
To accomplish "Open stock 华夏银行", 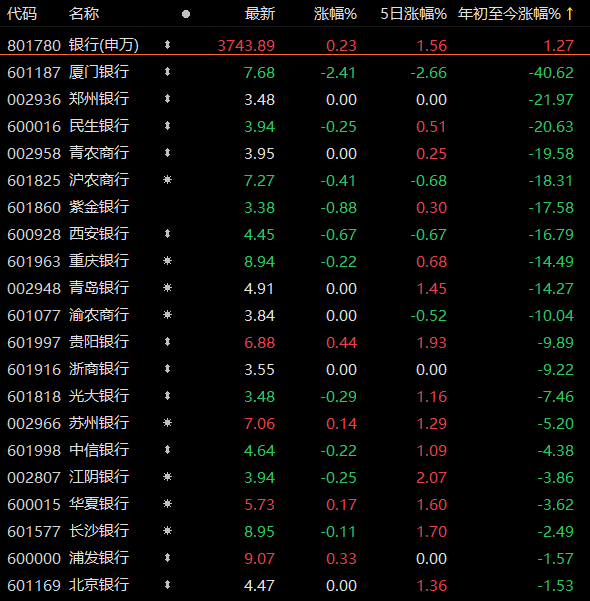I will (99, 504).
